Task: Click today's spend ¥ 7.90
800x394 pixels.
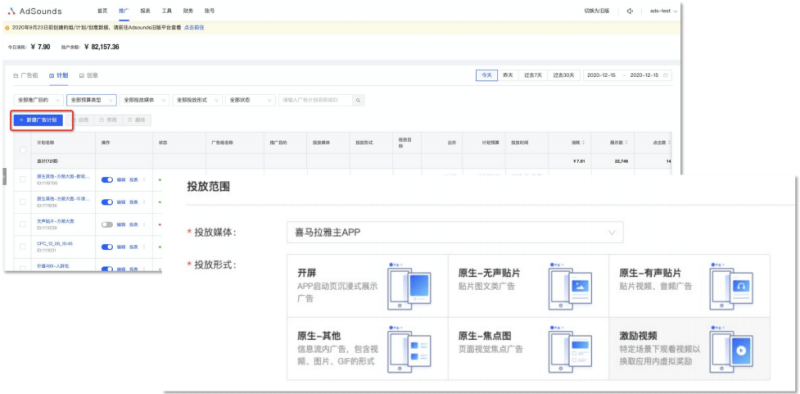Action: [40, 47]
